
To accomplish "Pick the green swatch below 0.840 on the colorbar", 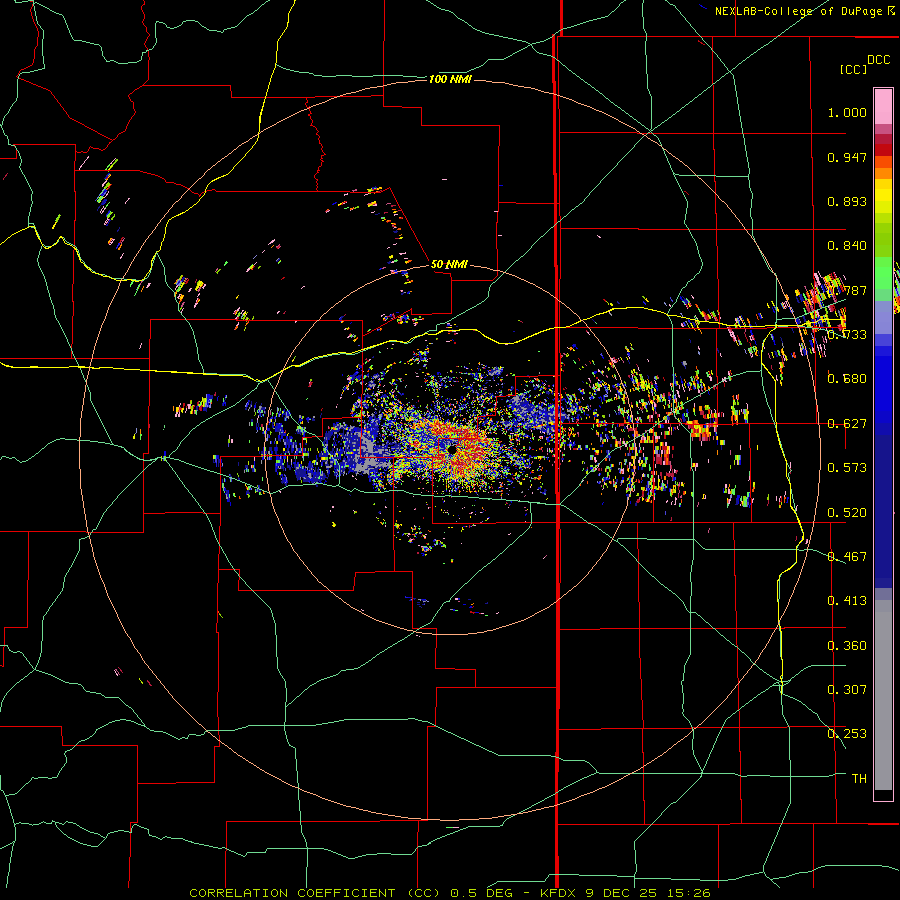I will tap(883, 274).
